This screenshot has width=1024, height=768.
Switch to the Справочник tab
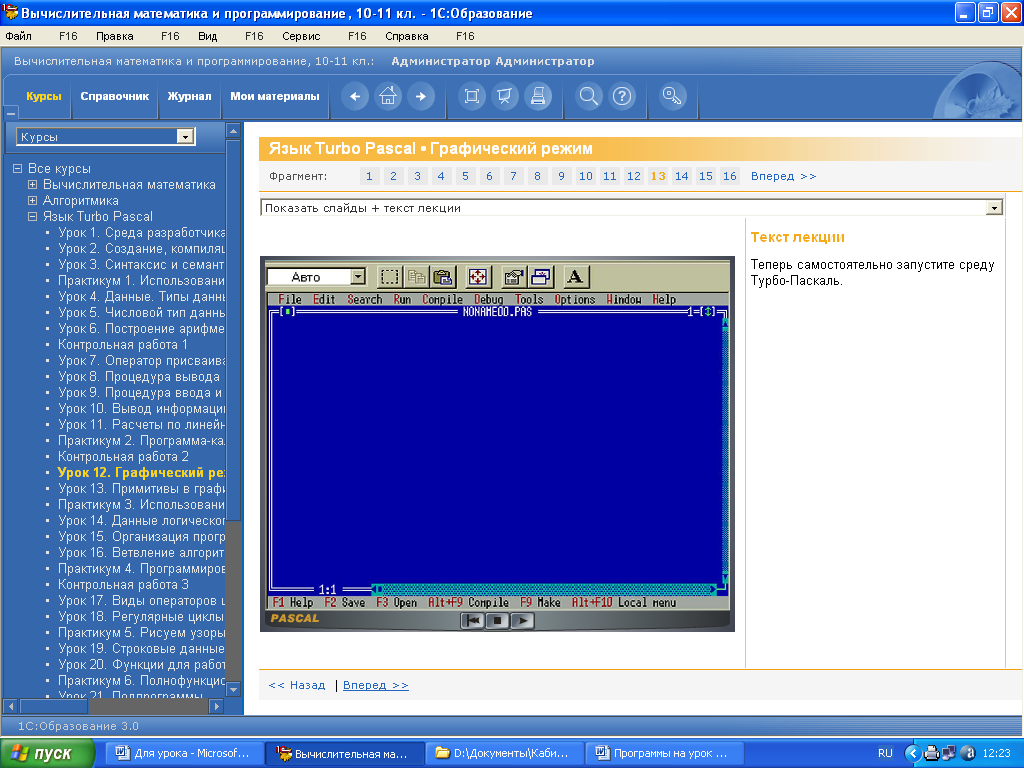point(115,97)
